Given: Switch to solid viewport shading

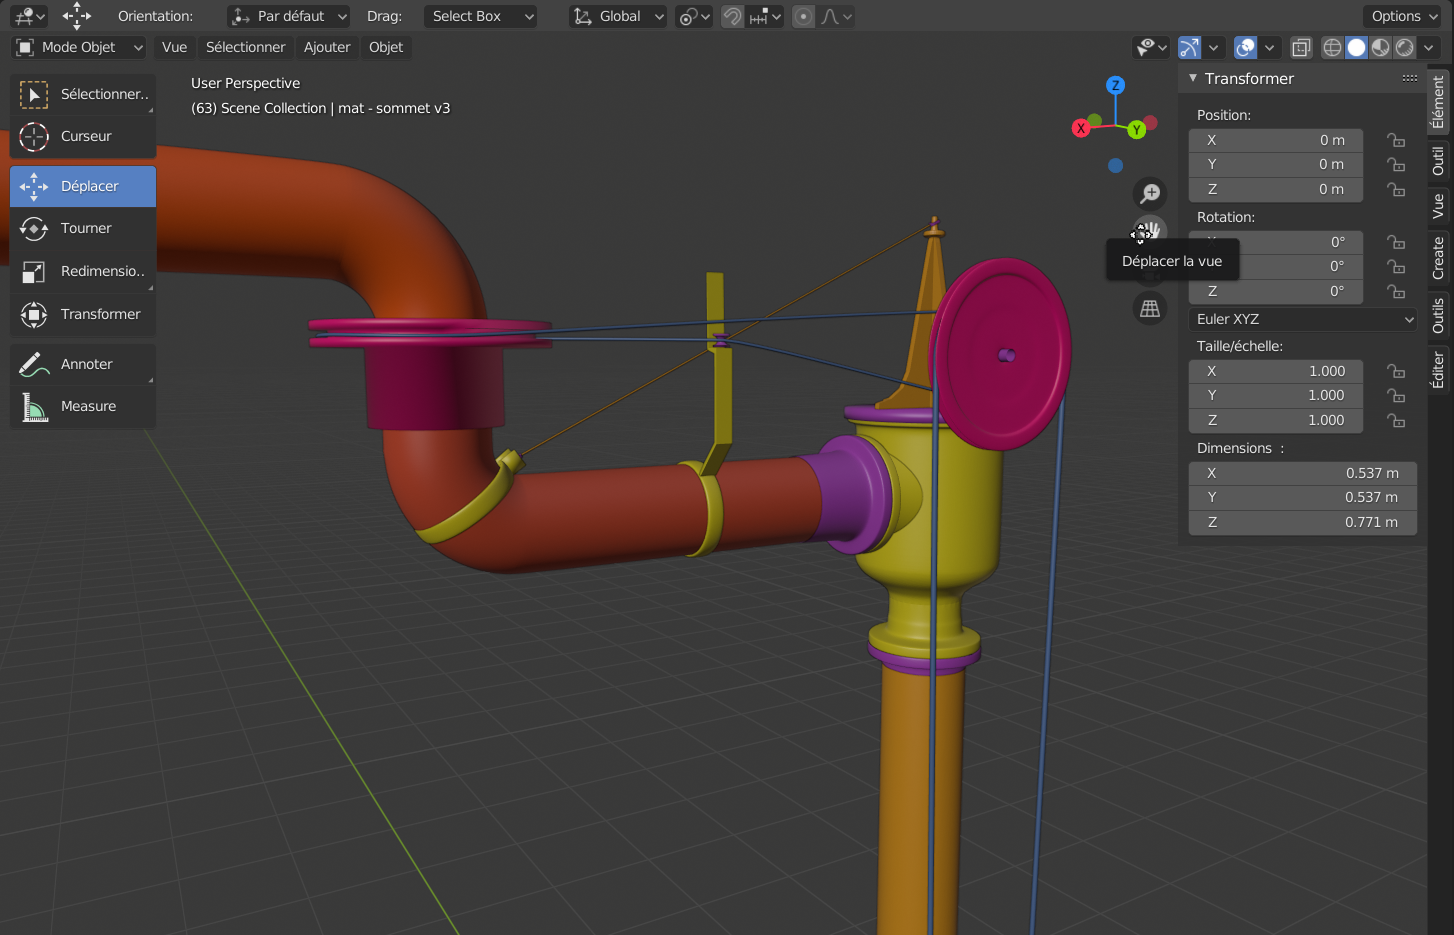Looking at the screenshot, I should (1356, 48).
